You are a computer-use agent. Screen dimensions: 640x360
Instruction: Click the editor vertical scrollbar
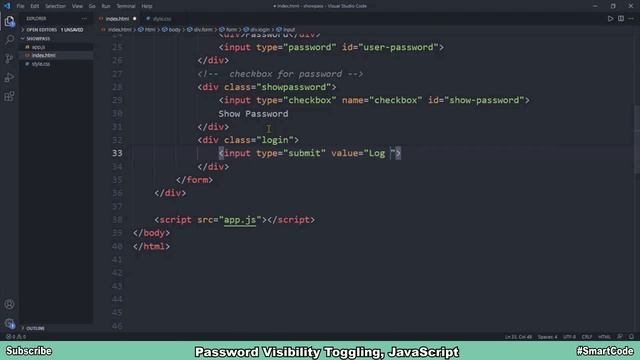pyautogui.click(x=637, y=139)
